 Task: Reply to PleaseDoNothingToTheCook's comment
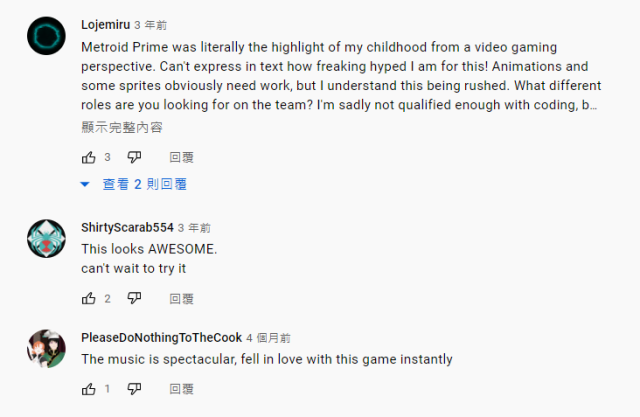click(x=181, y=389)
